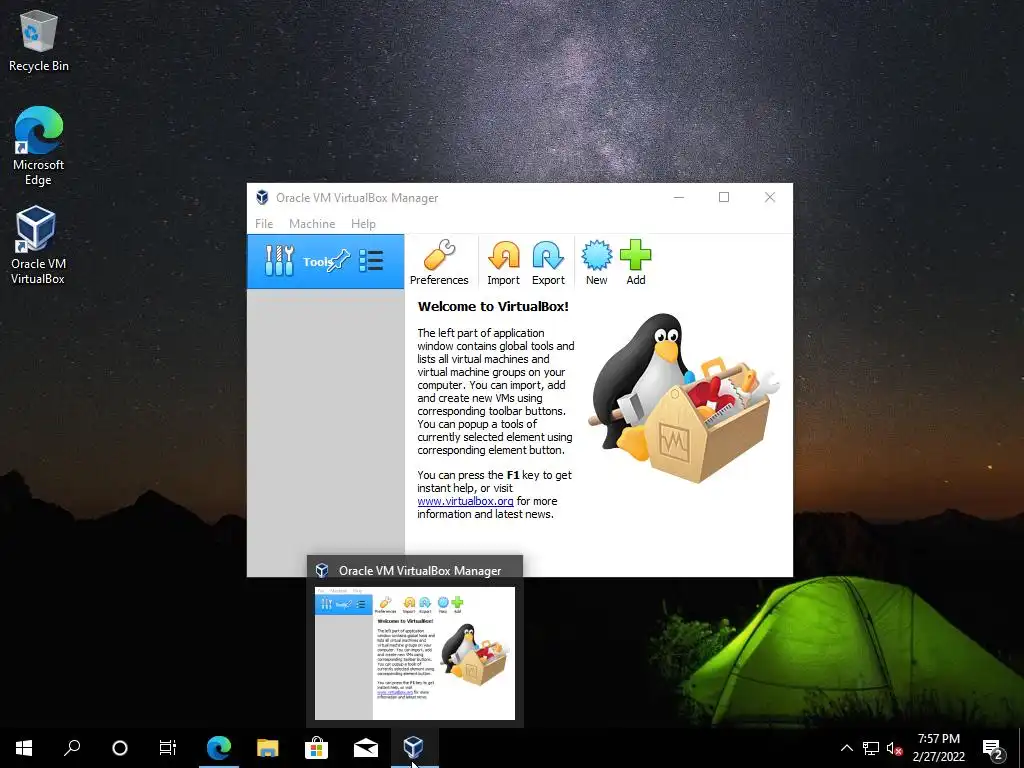Select the Recycle Bin desktop icon
Viewport: 1024px width, 768px height.
click(39, 40)
